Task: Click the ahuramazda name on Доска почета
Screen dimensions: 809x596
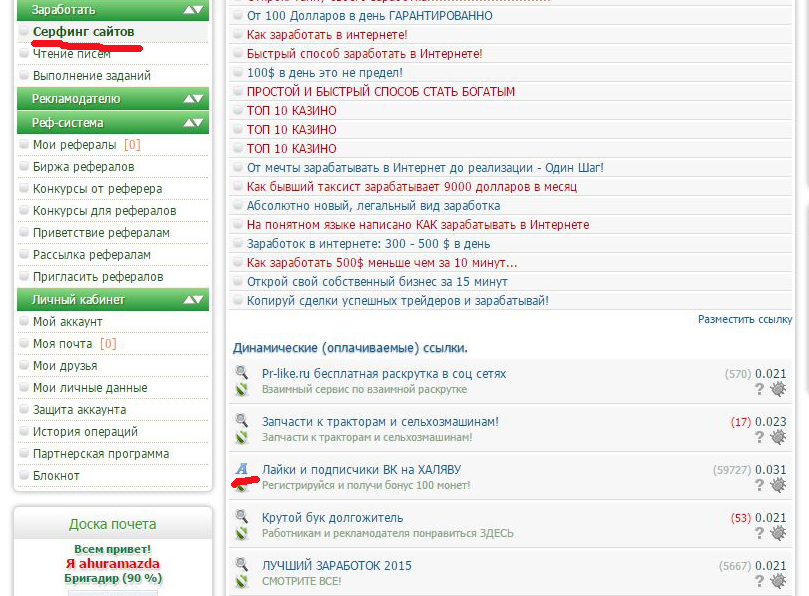Action: pyautogui.click(x=119, y=563)
